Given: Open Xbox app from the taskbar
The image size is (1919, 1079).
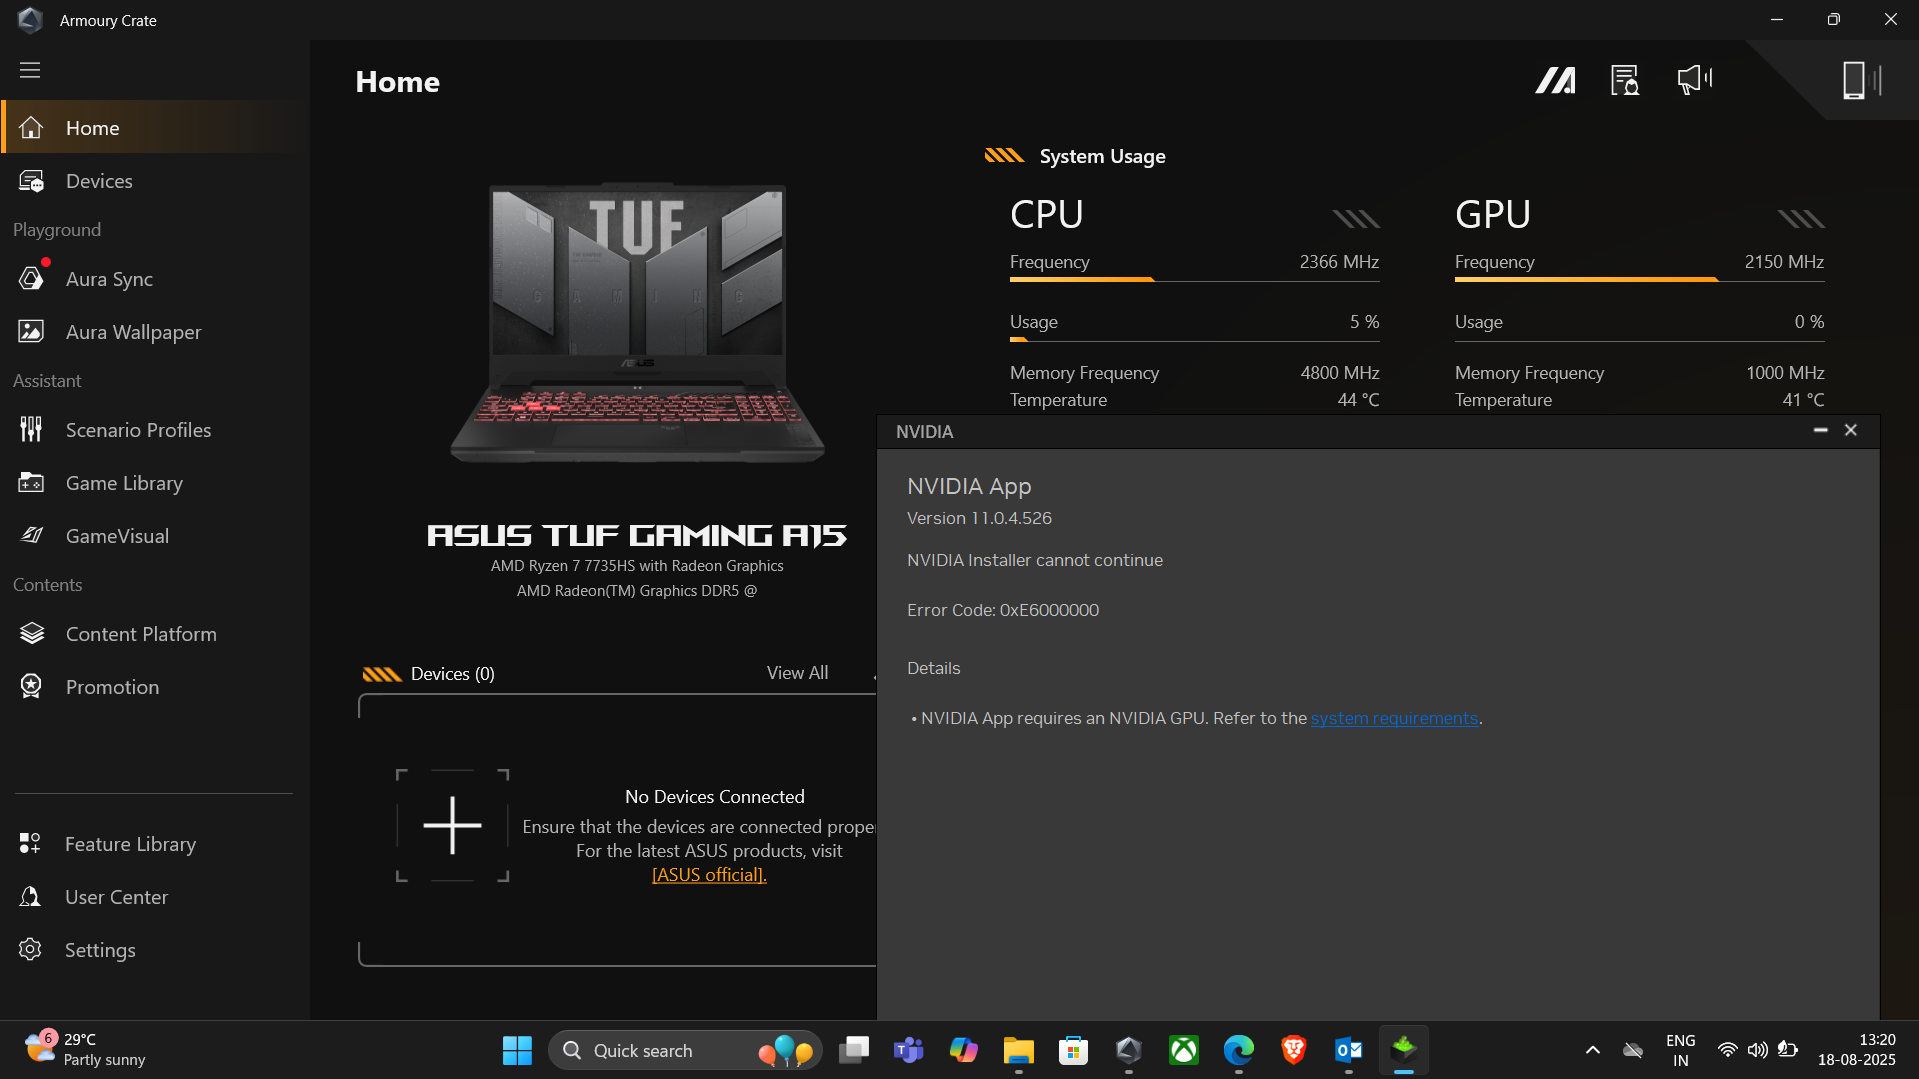Looking at the screenshot, I should point(1184,1050).
